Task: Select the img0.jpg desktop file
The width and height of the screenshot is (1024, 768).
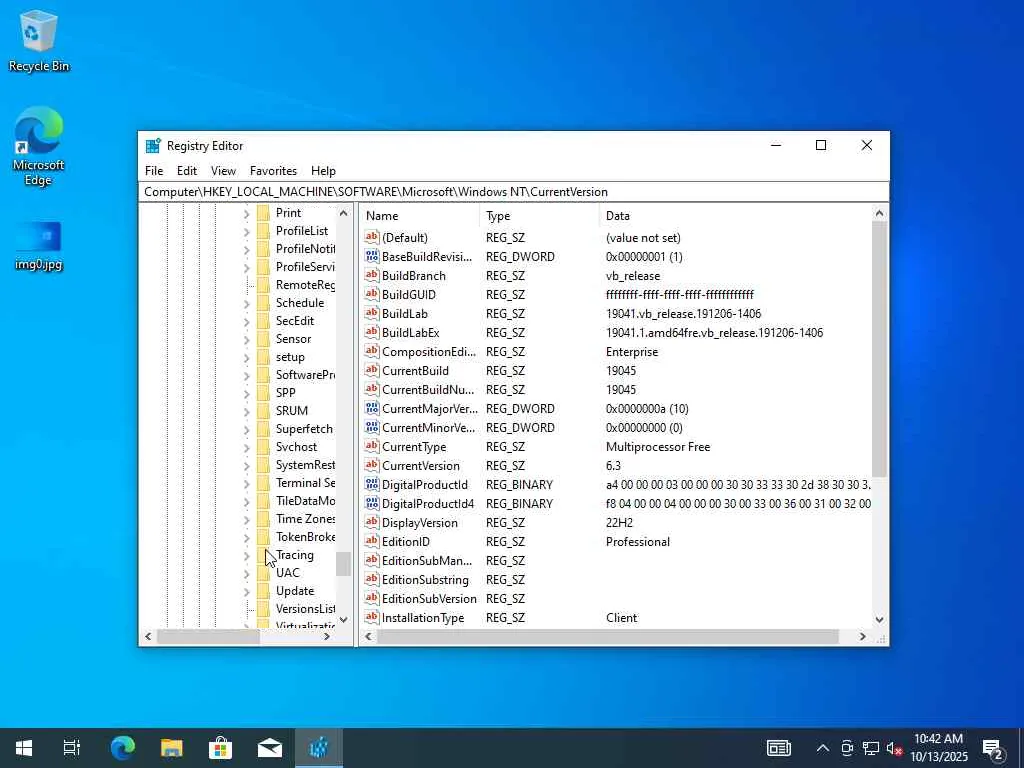Action: 39,246
